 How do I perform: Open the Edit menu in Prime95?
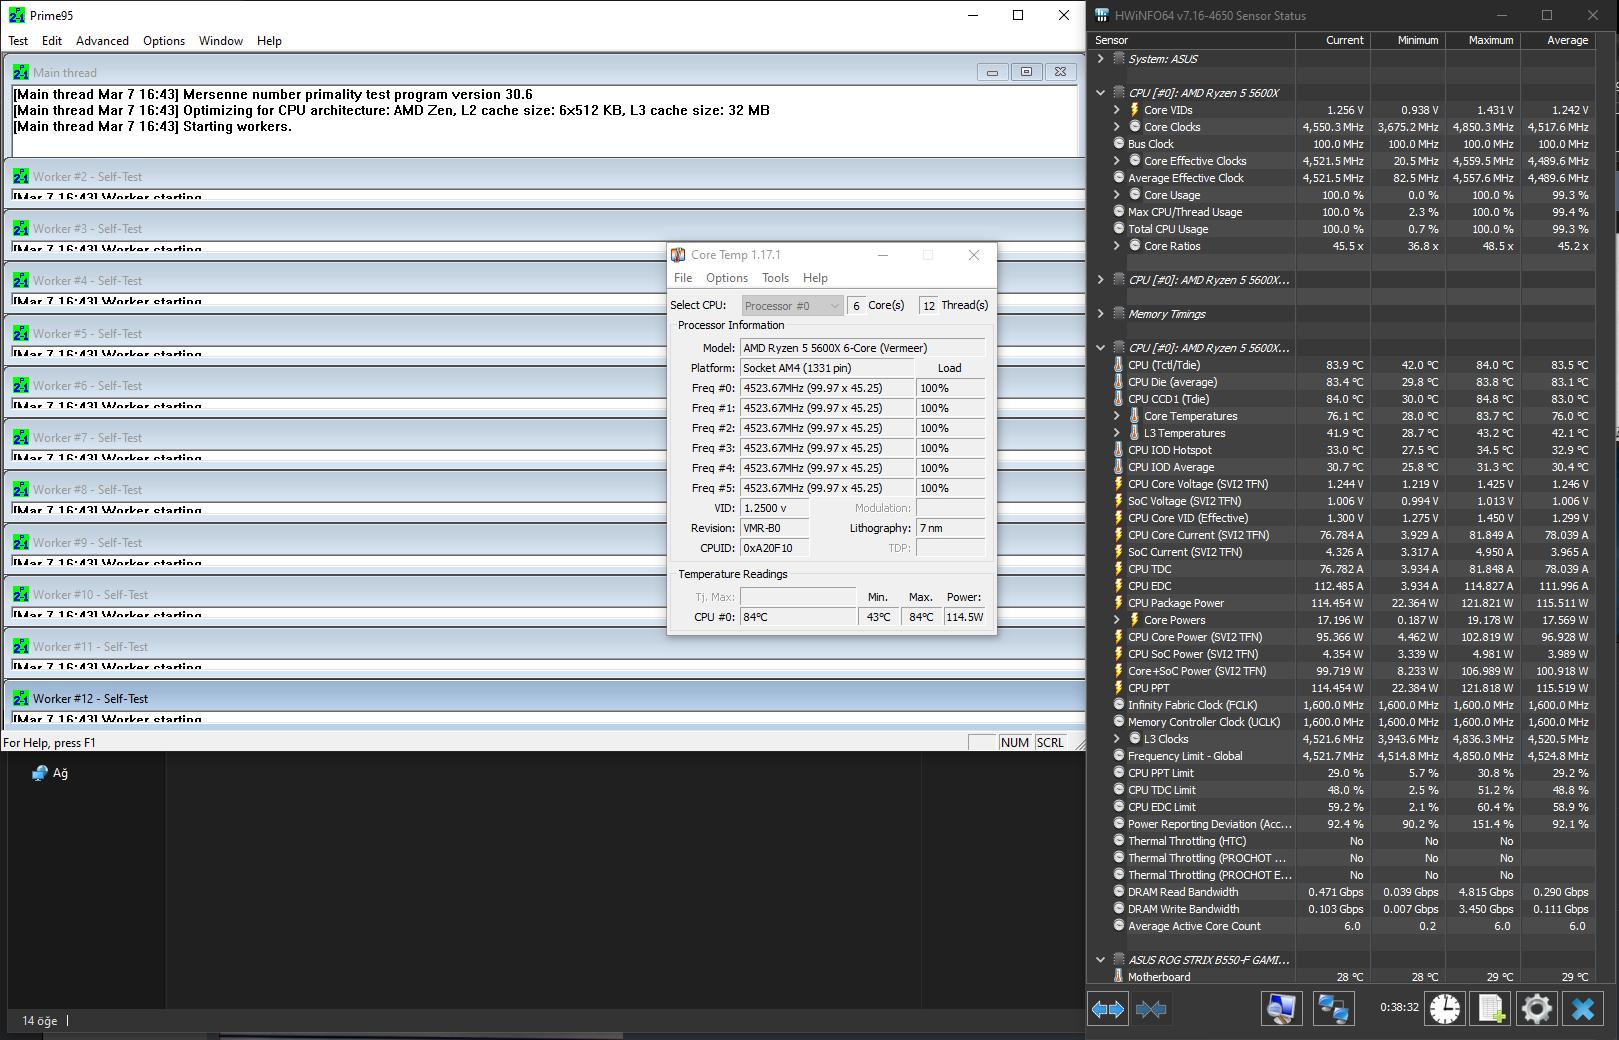[x=52, y=41]
